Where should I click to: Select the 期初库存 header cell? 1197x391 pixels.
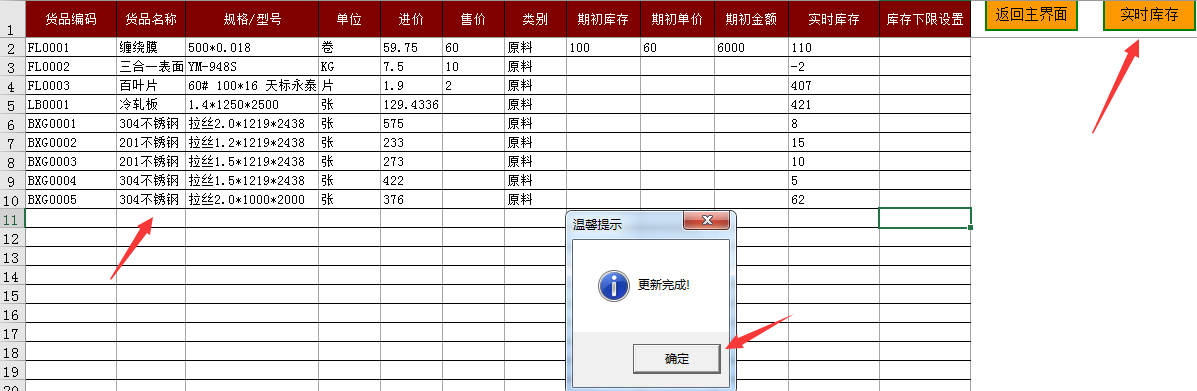603,19
